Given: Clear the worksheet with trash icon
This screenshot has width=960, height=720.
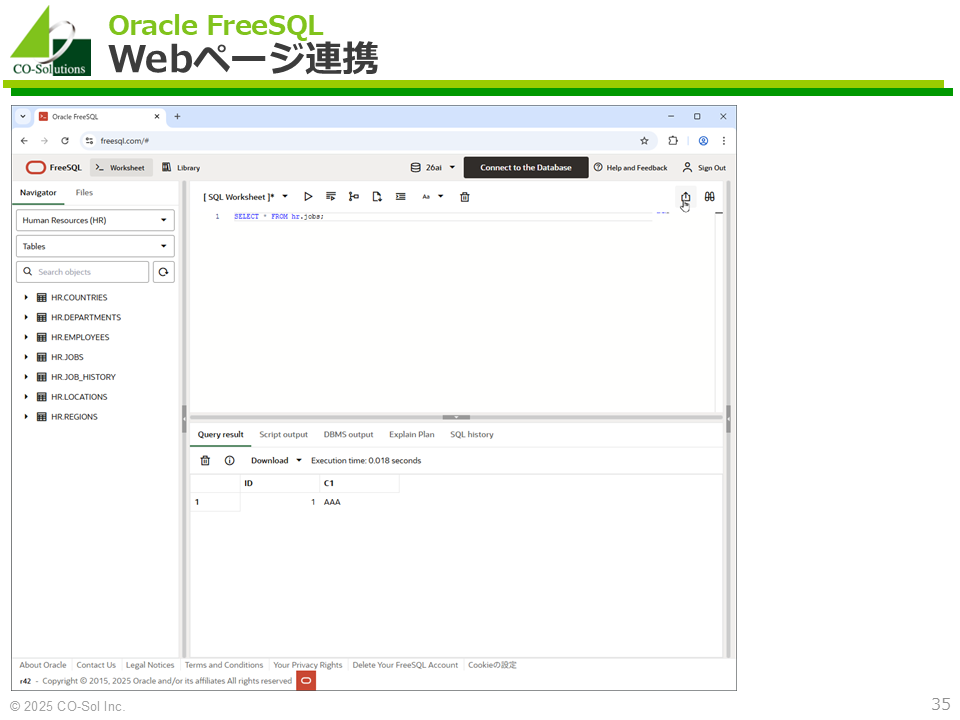Looking at the screenshot, I should pyautogui.click(x=465, y=197).
